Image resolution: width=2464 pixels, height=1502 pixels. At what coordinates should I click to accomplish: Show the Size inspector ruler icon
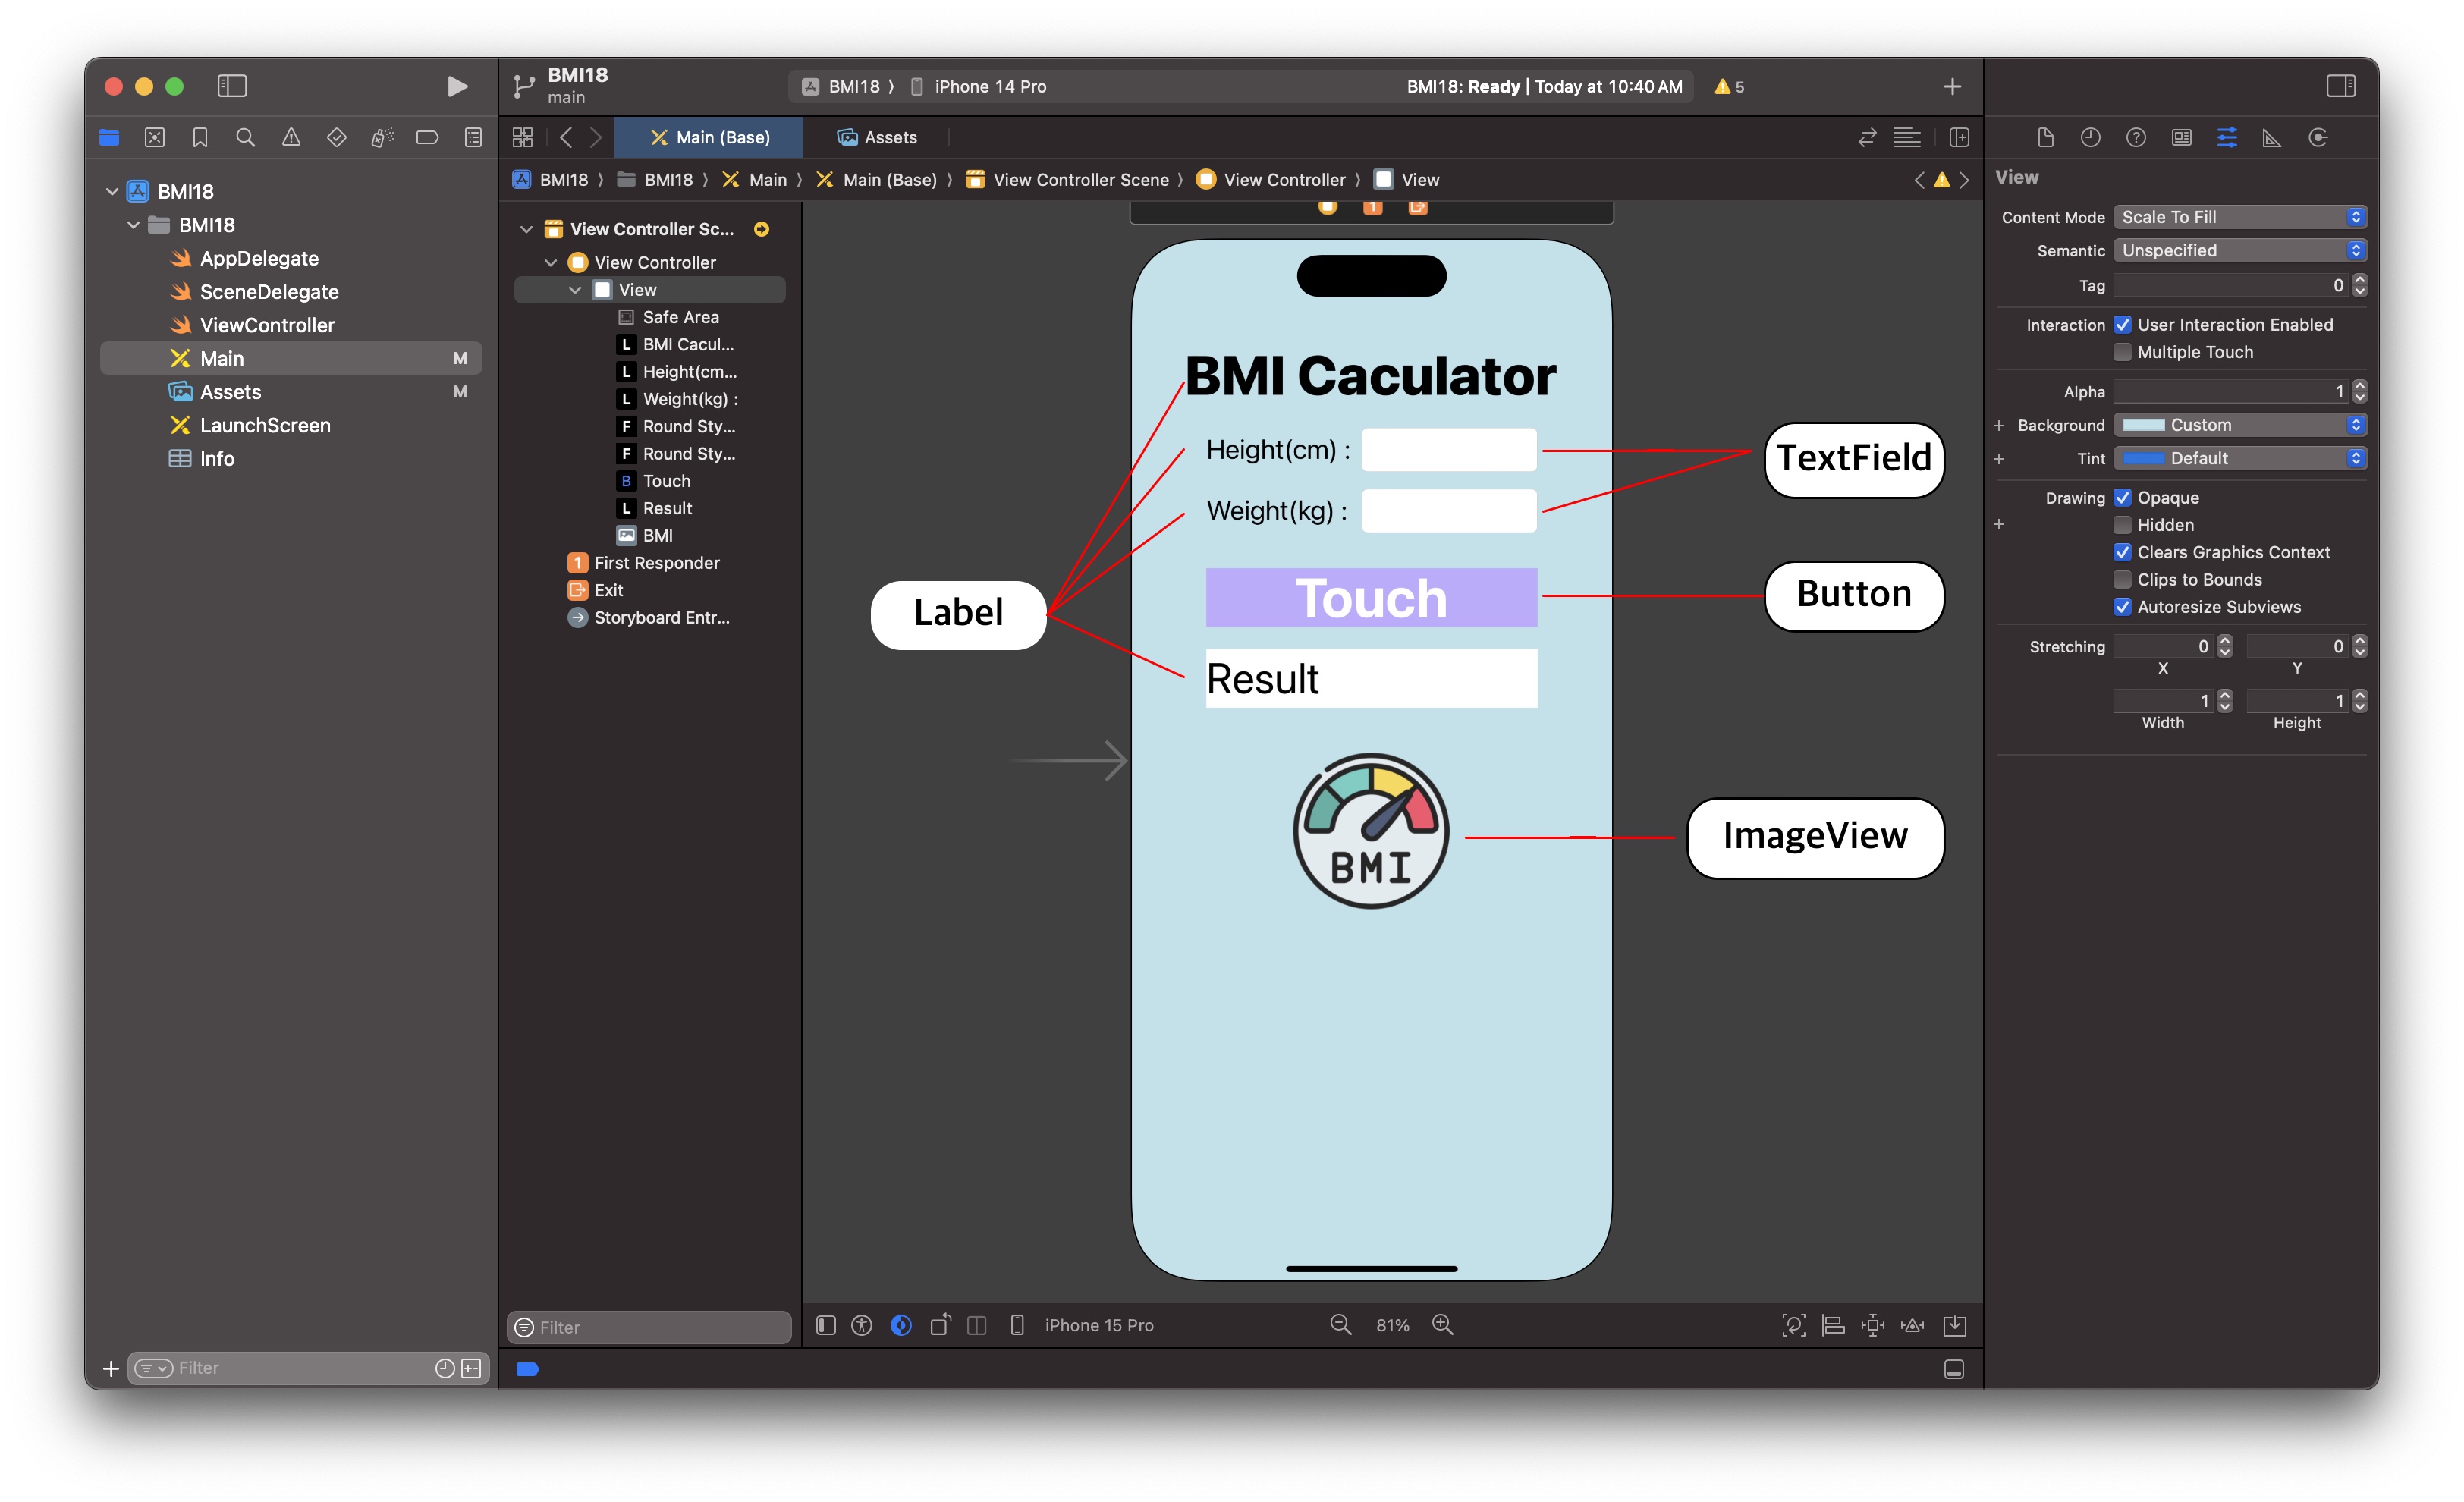click(x=2272, y=138)
